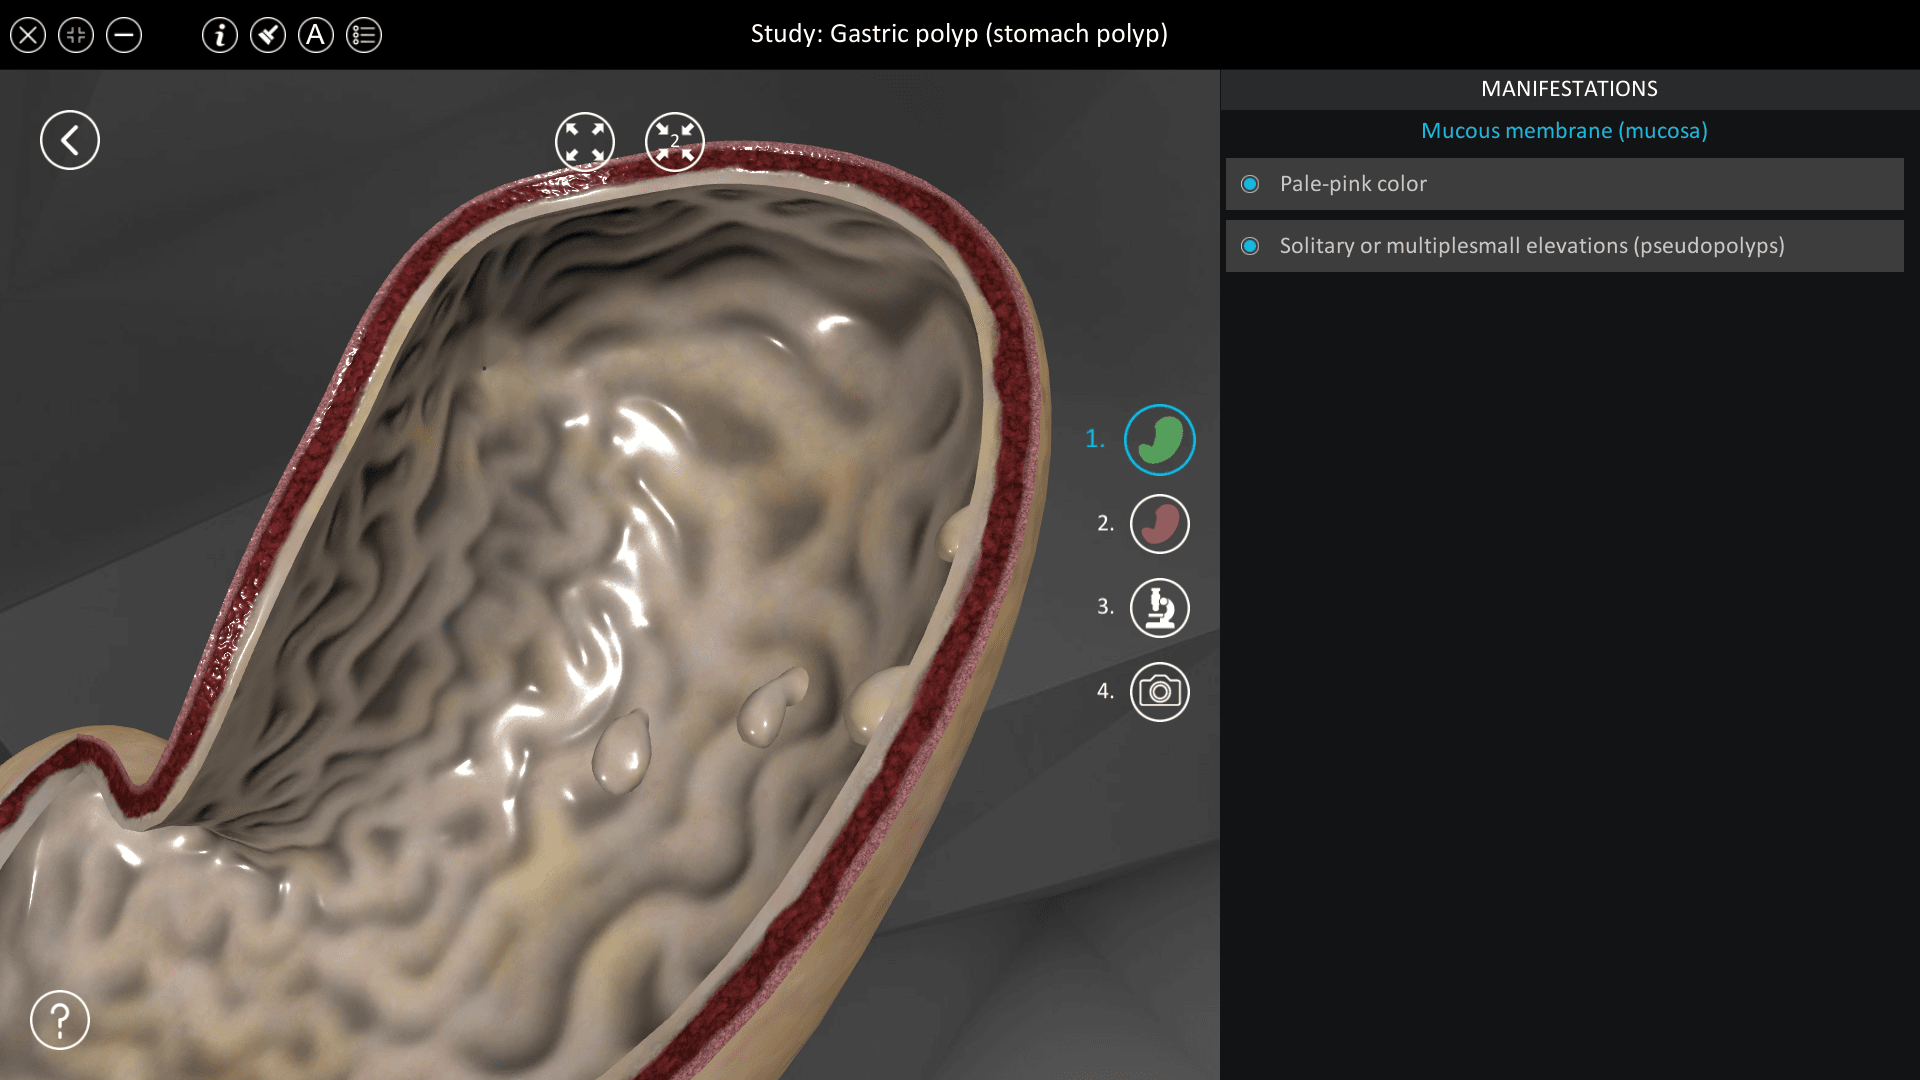Image resolution: width=1920 pixels, height=1080 pixels.
Task: Click the minus circle icon
Action: 124,36
